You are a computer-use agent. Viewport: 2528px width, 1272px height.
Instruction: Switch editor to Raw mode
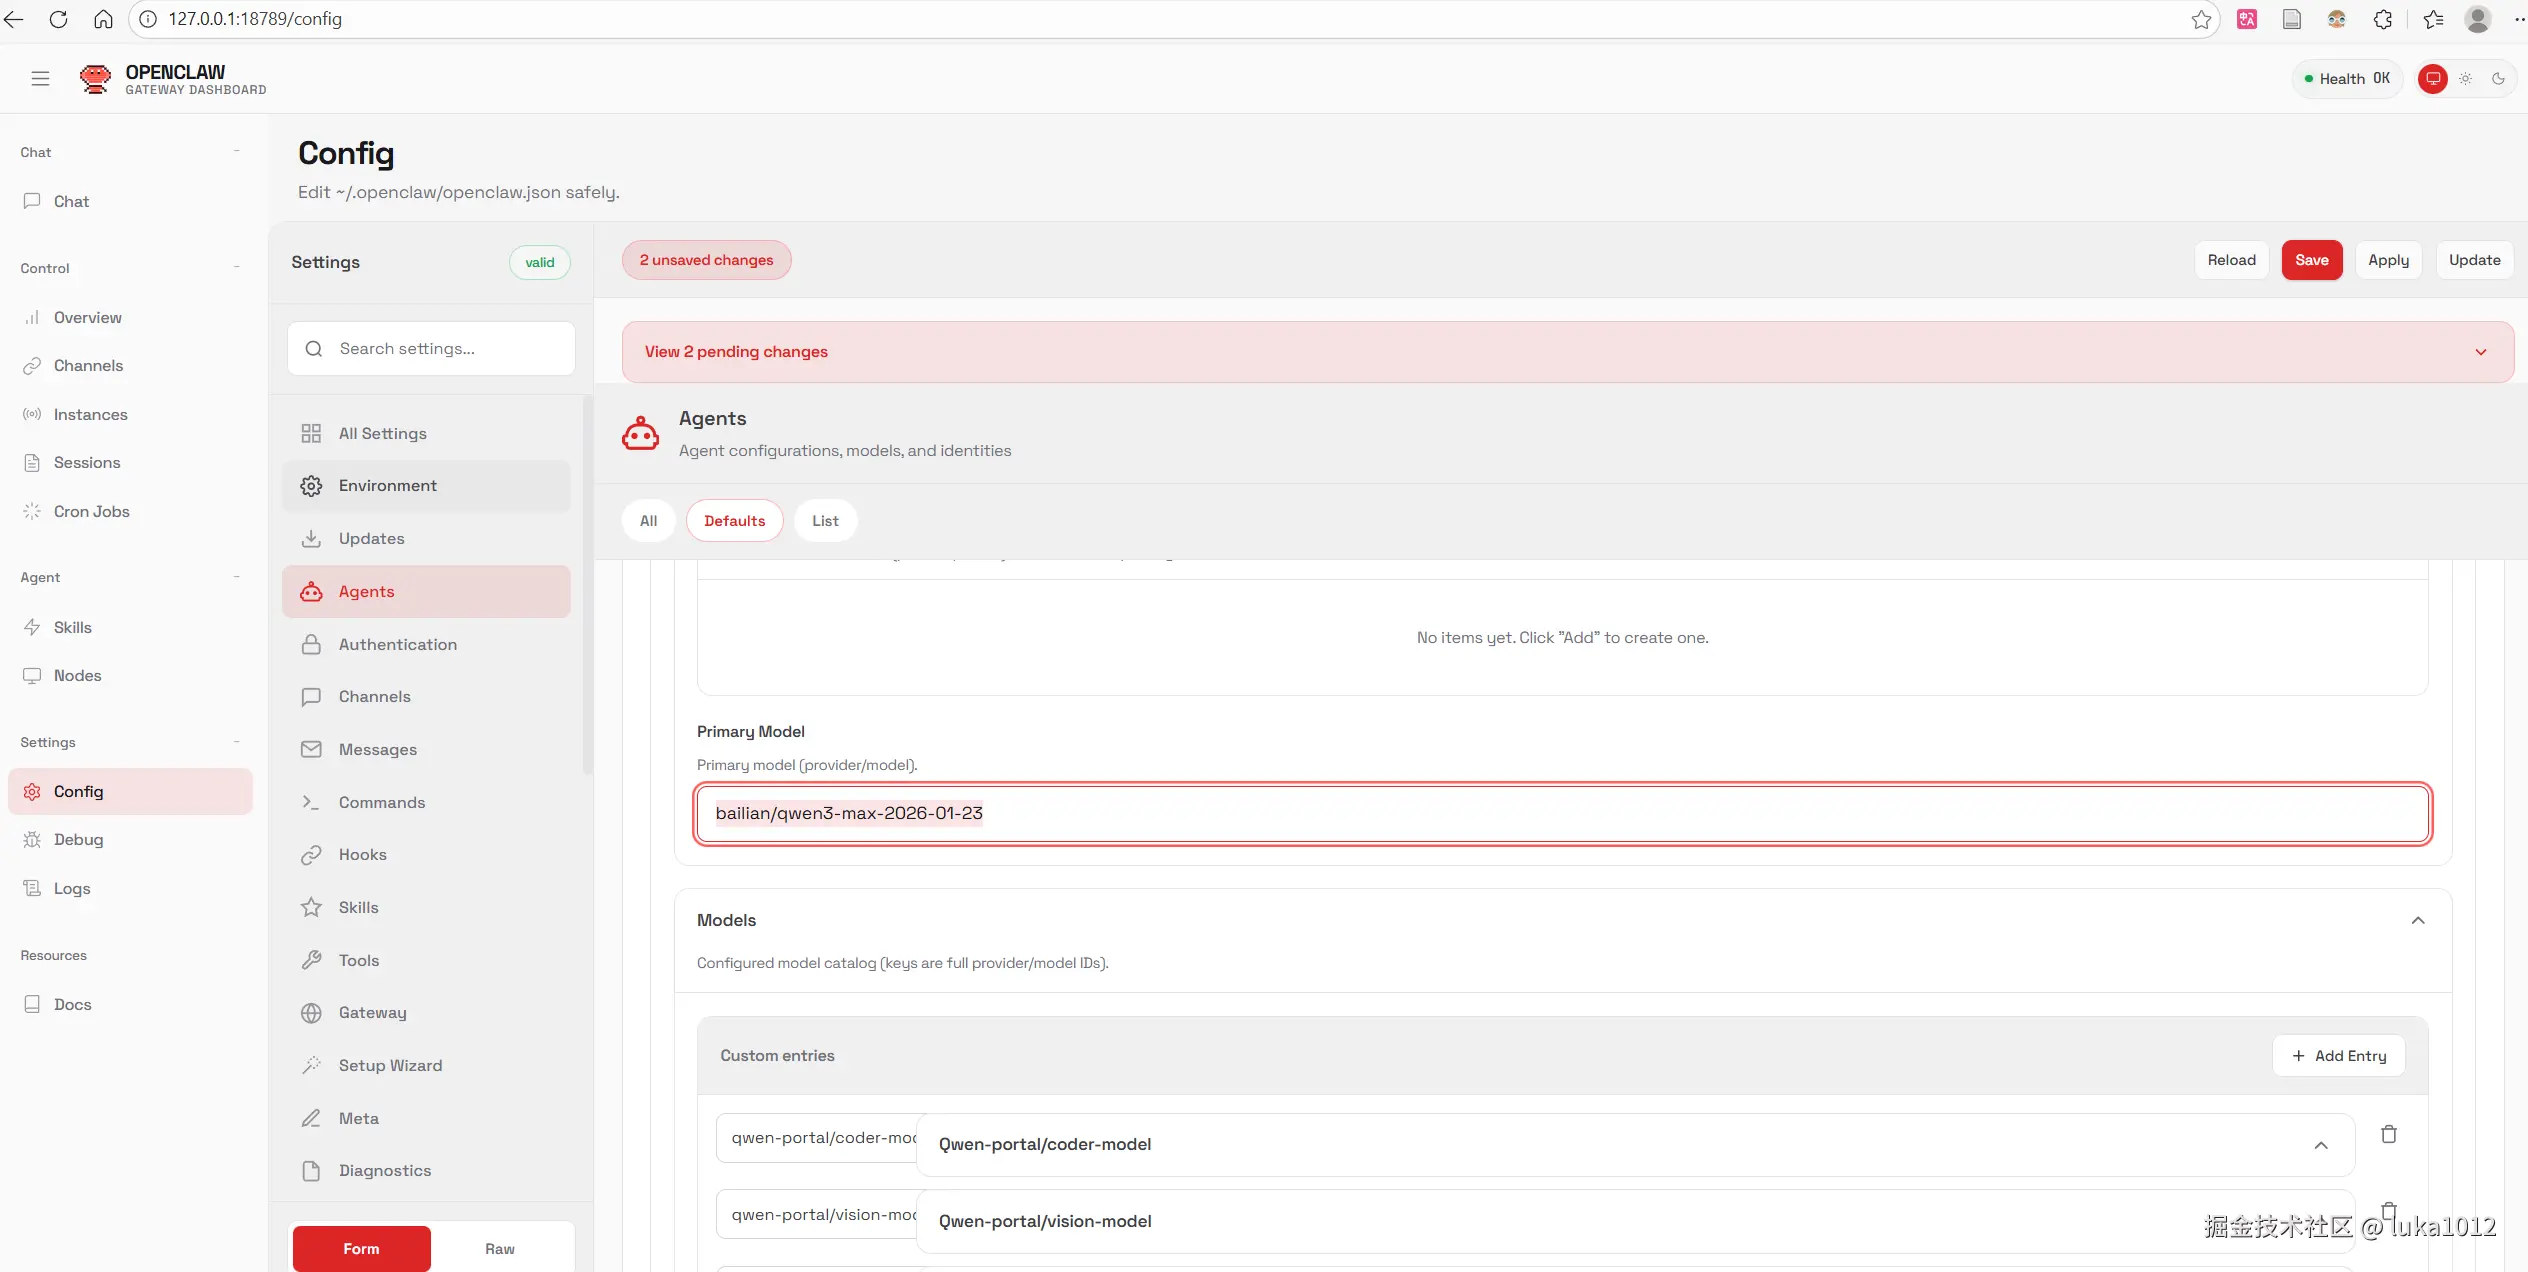[499, 1248]
